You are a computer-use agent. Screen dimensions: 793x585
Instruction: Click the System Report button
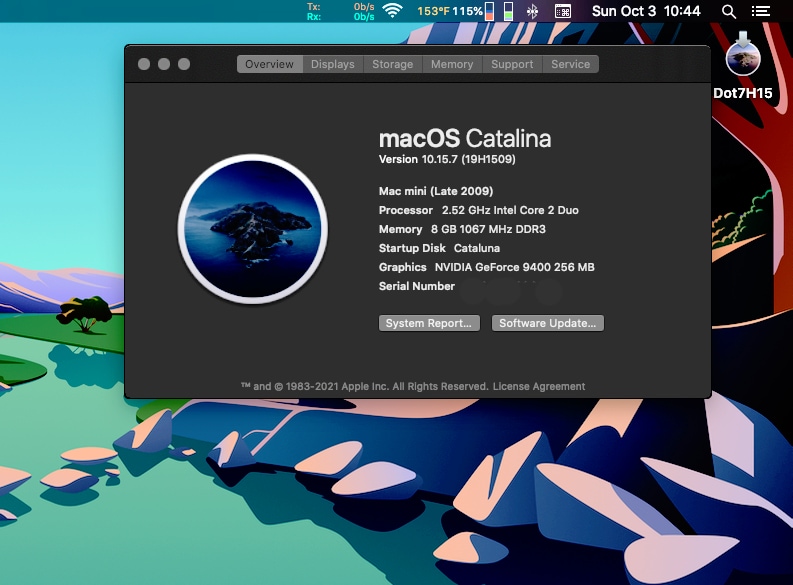(429, 323)
